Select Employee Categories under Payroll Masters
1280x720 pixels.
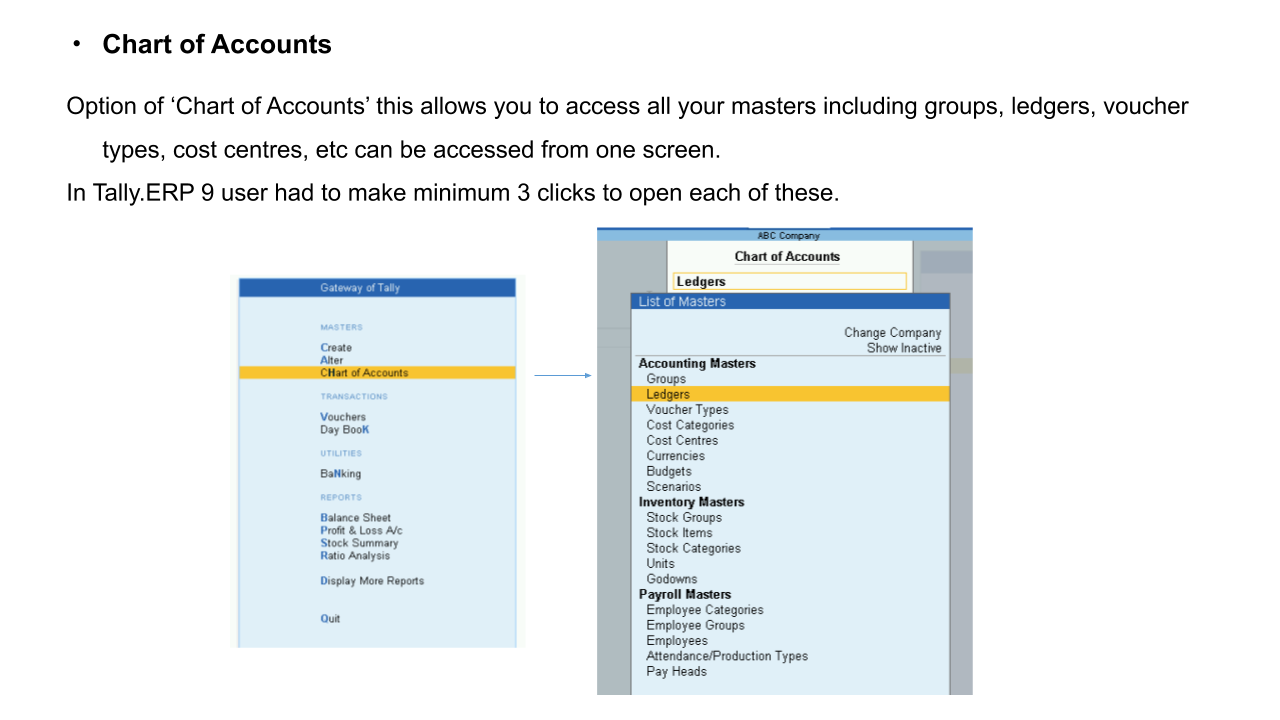coord(705,610)
